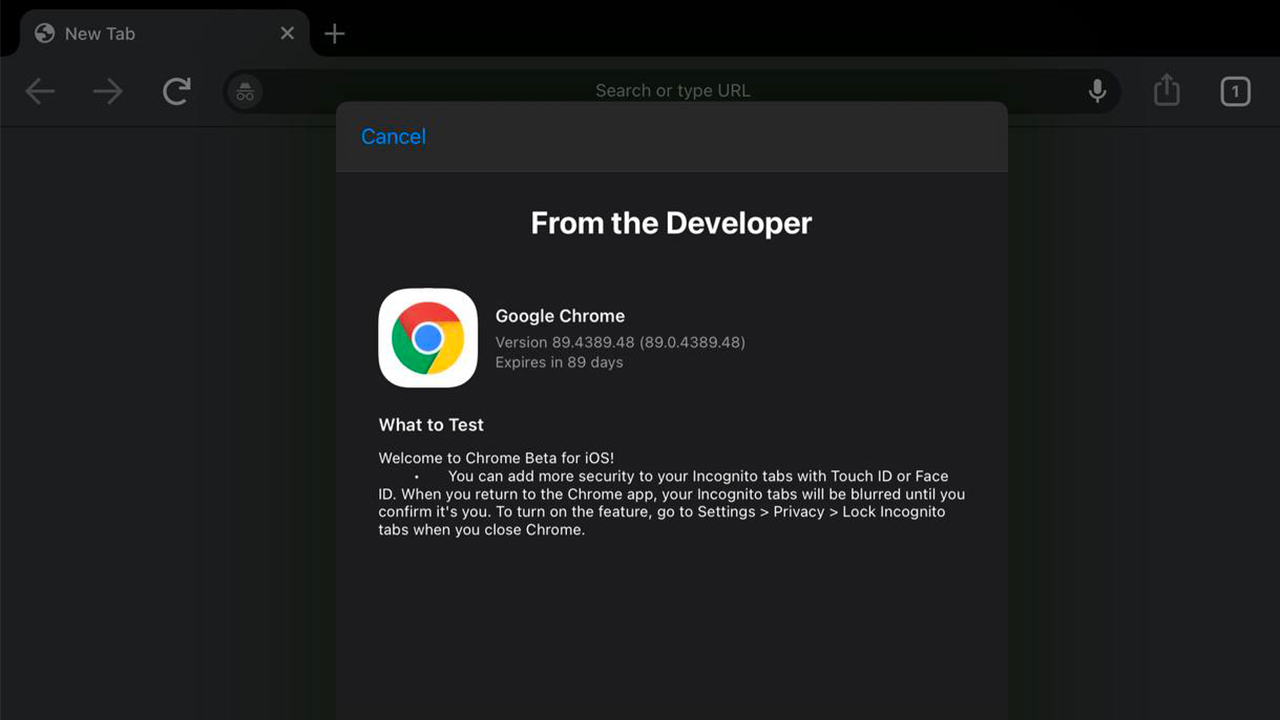Viewport: 1280px width, 720px height.
Task: Select the New Tab tab
Action: (x=165, y=33)
